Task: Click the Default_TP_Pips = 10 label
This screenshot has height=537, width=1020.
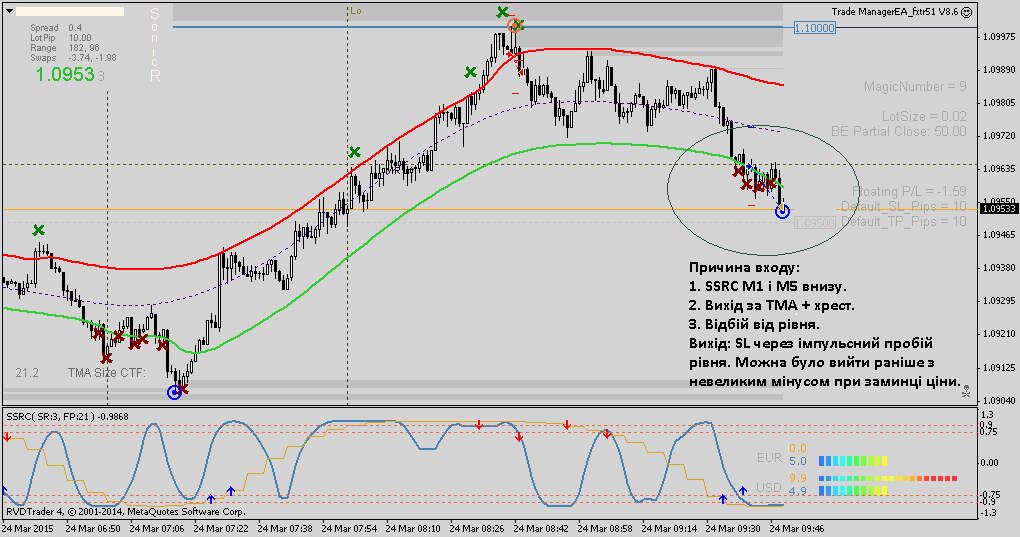Action: click(x=903, y=221)
